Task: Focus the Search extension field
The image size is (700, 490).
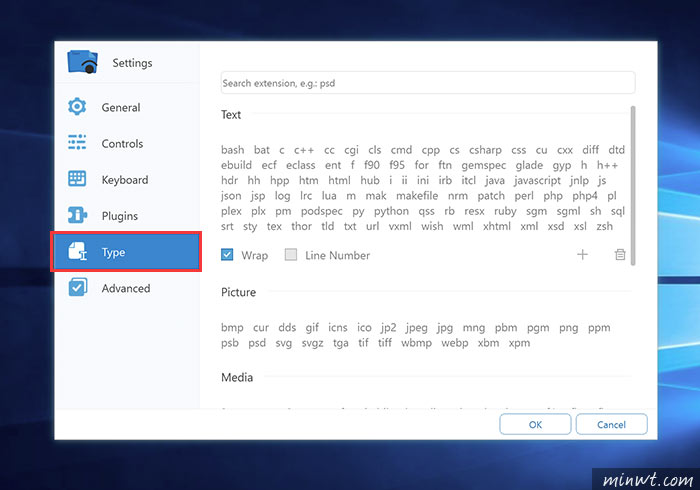Action: coord(428,83)
